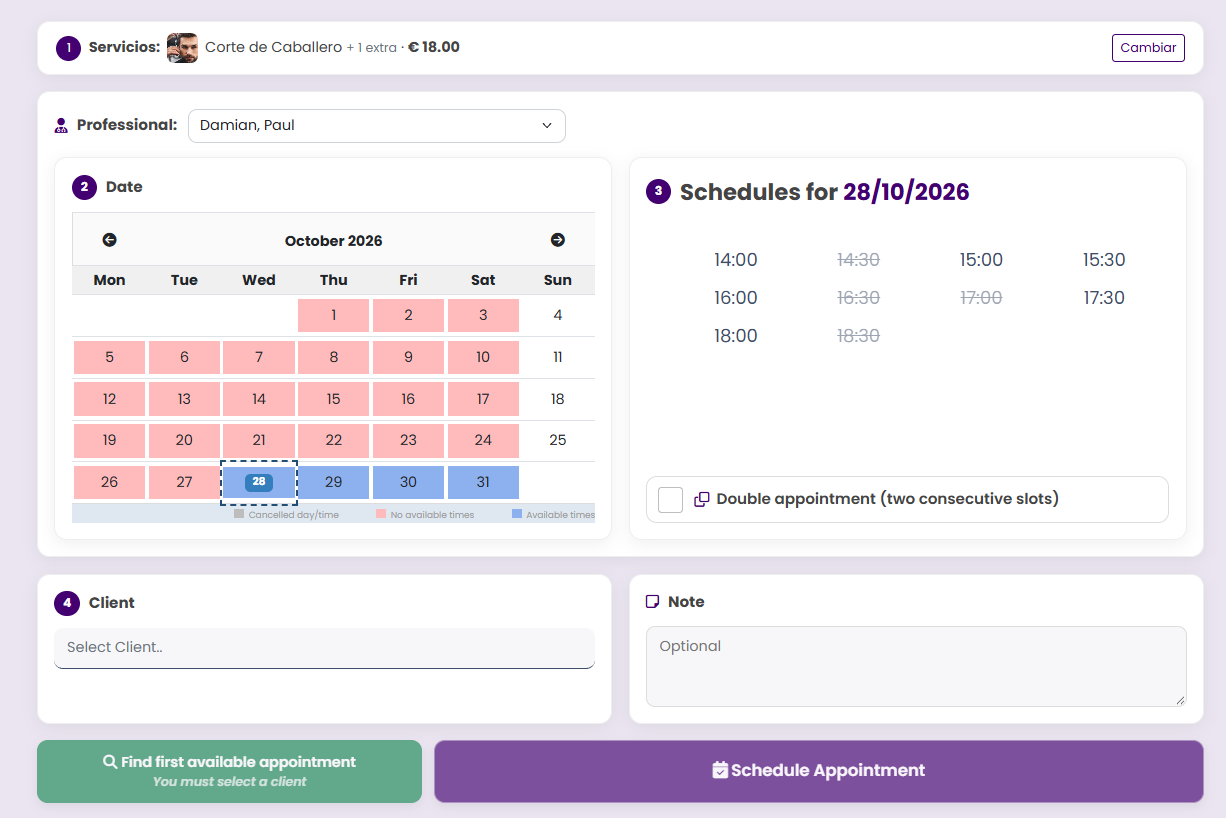Click unavailable day October 1
Viewport: 1226px width, 818px height.
[334, 315]
